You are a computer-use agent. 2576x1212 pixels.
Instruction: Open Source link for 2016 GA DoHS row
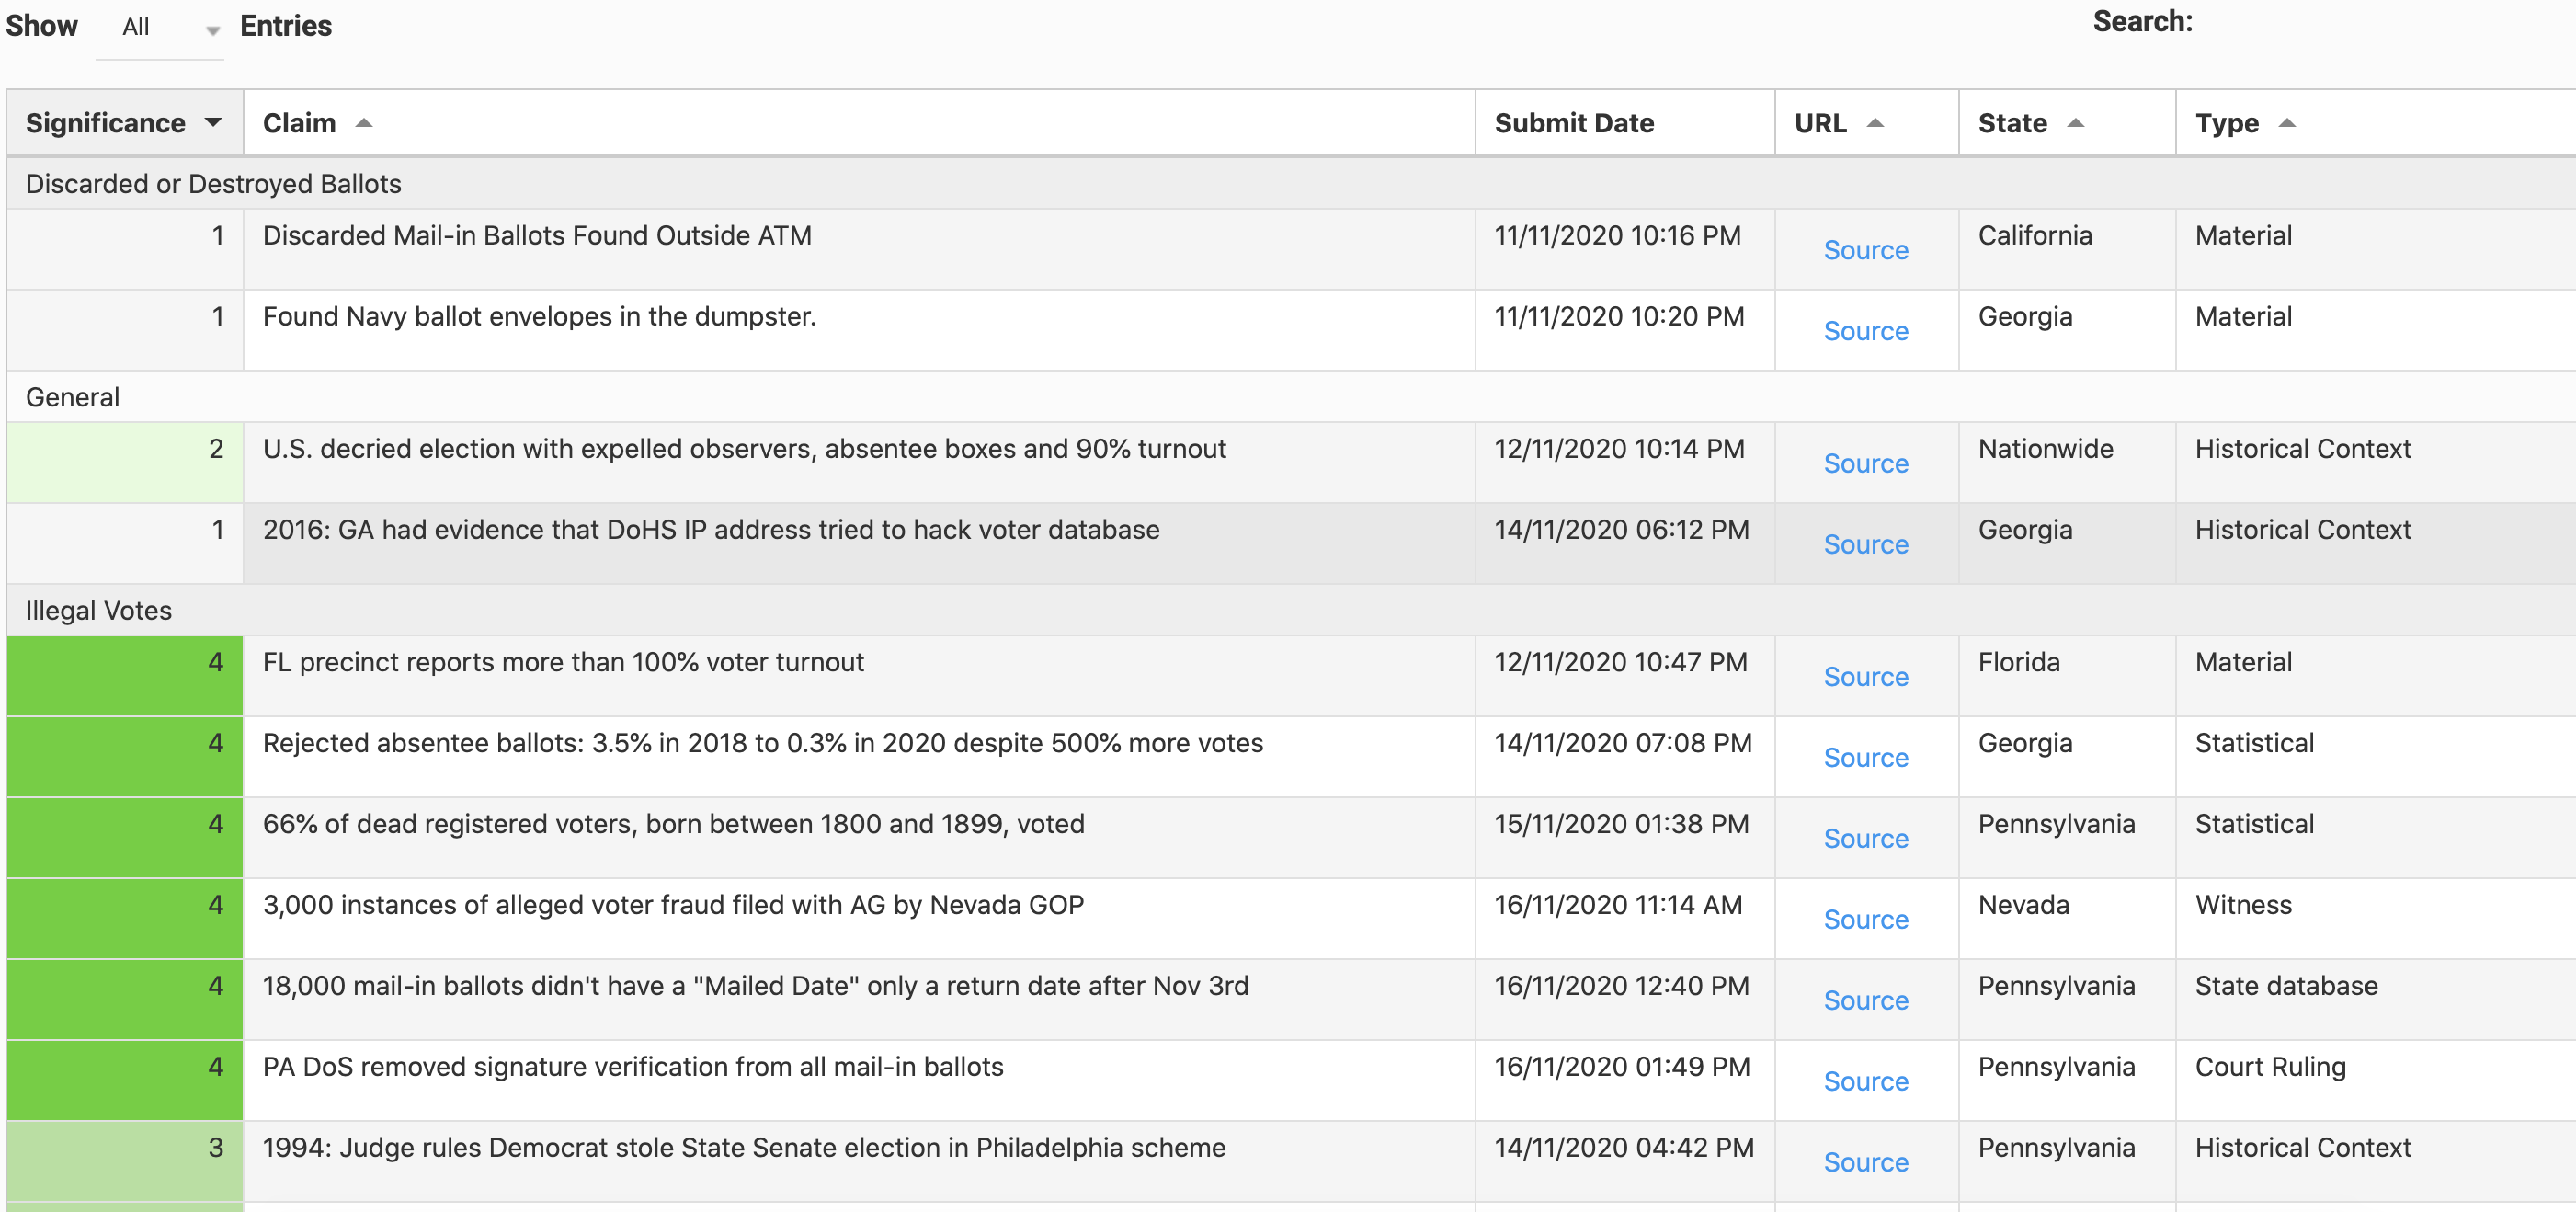coord(1866,545)
